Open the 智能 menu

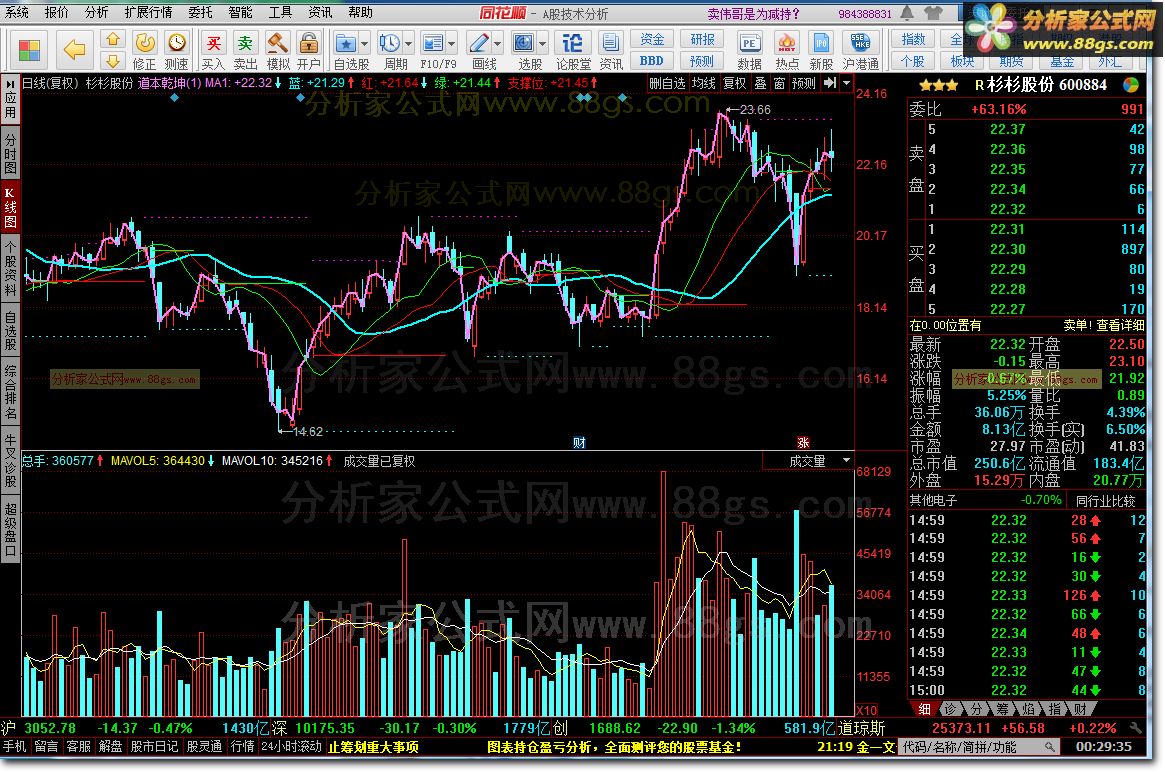coord(240,12)
